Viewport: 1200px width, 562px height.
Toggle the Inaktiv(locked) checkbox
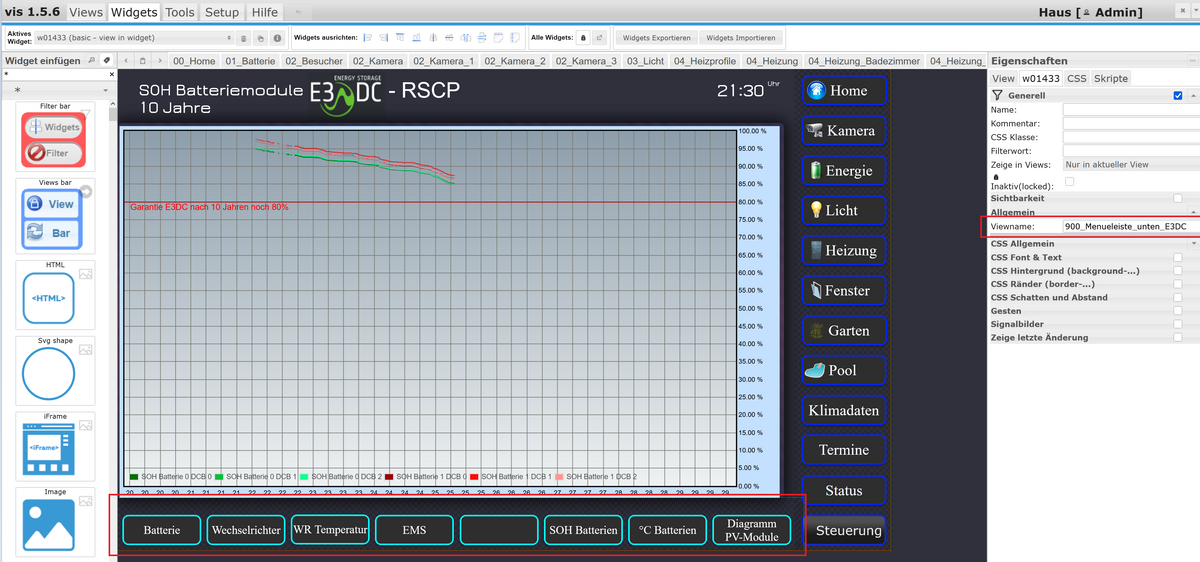(1070, 181)
